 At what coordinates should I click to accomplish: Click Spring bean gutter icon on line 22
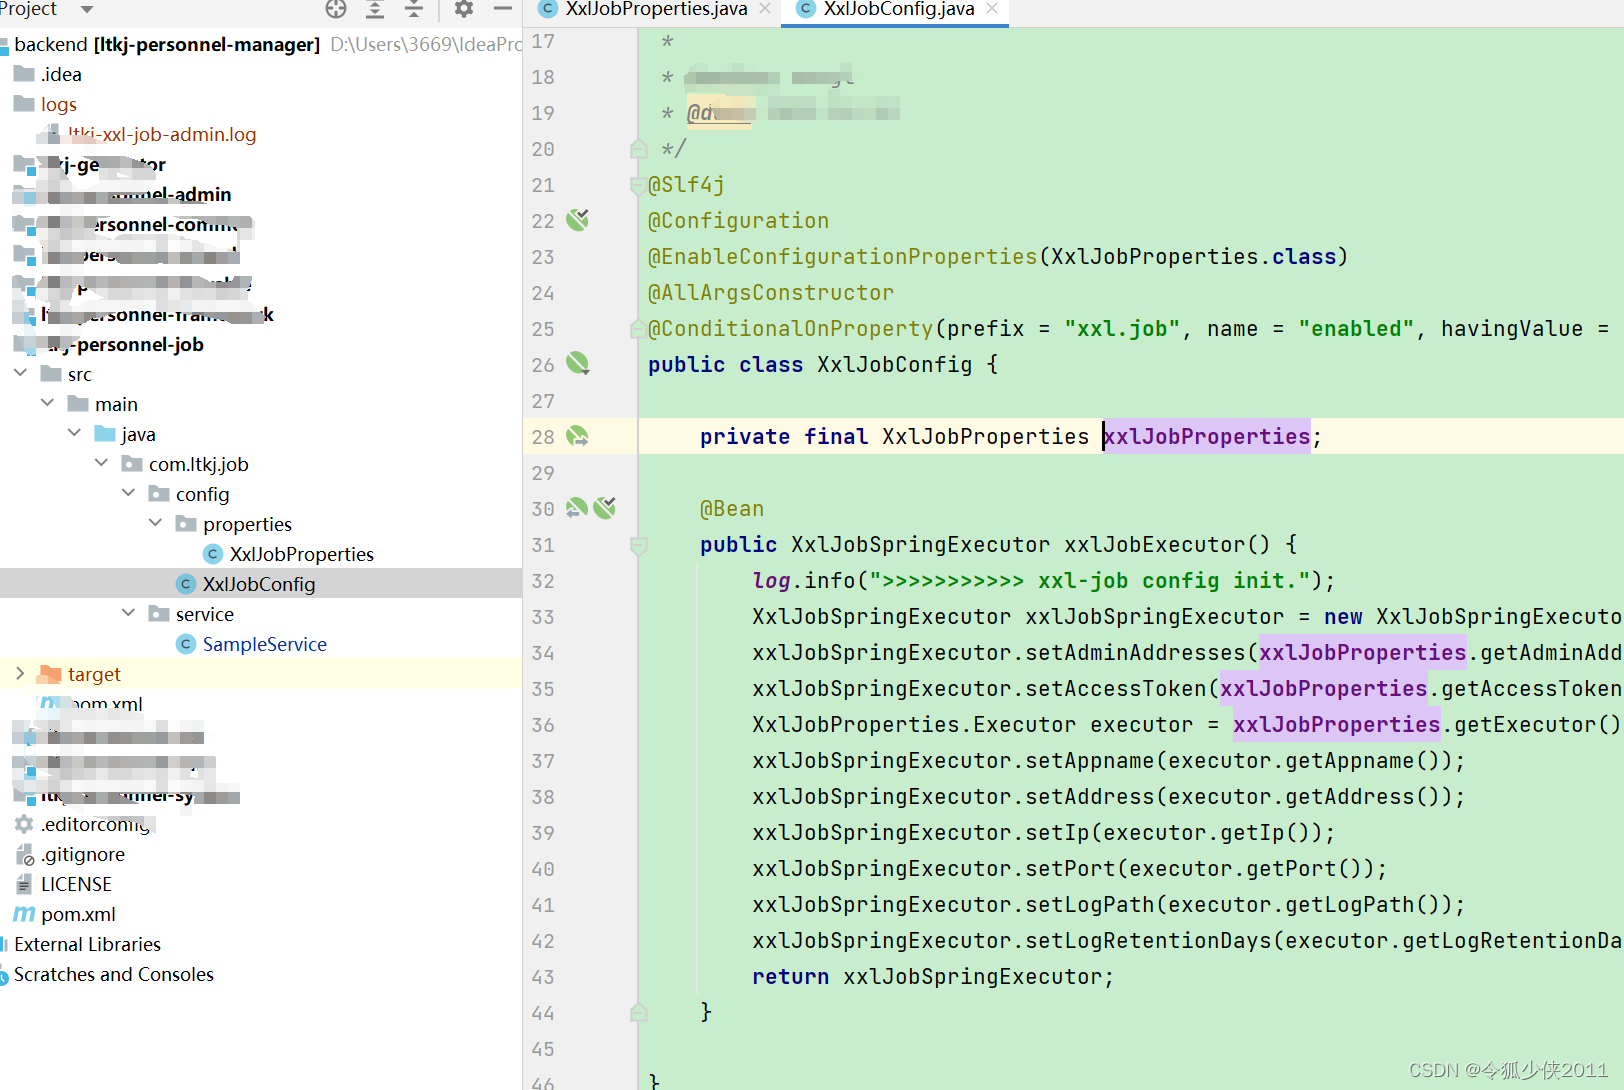(577, 220)
